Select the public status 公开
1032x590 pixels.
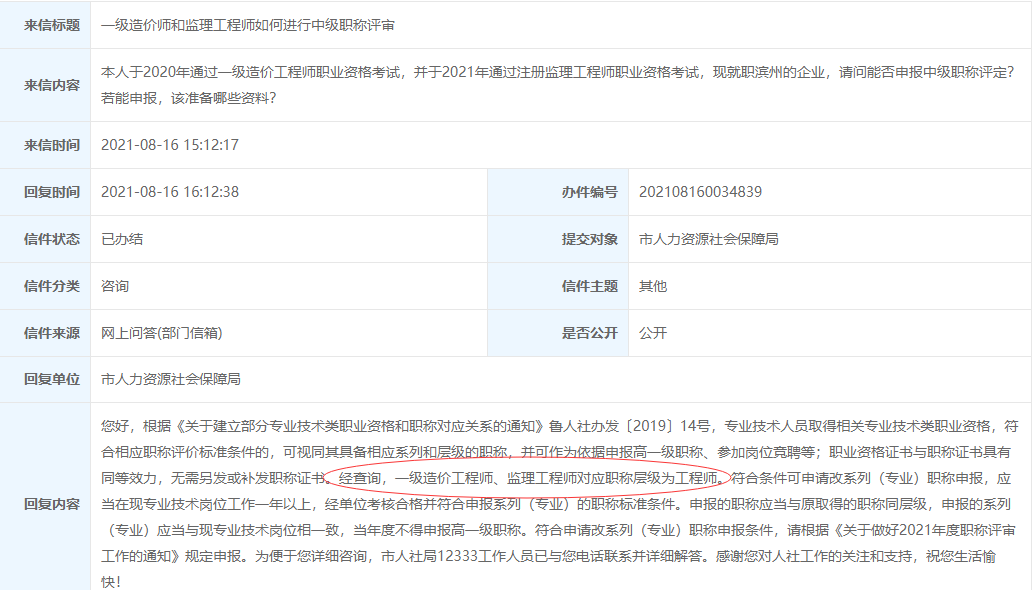point(651,332)
